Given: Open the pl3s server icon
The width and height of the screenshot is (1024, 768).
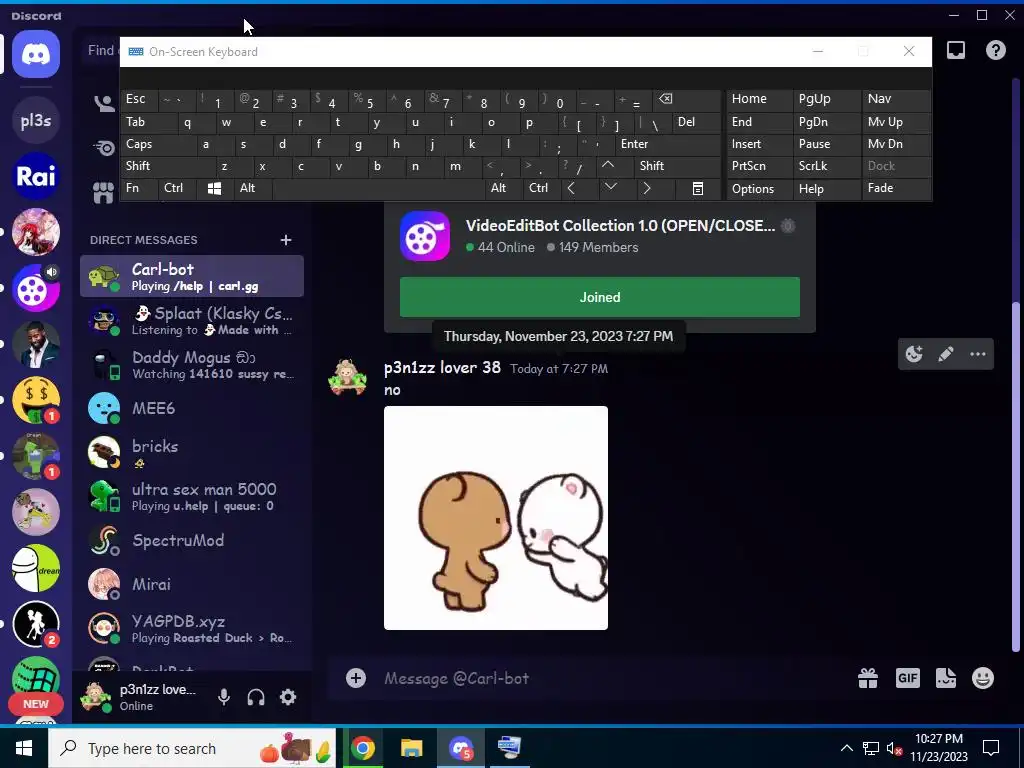Looking at the screenshot, I should [36, 120].
